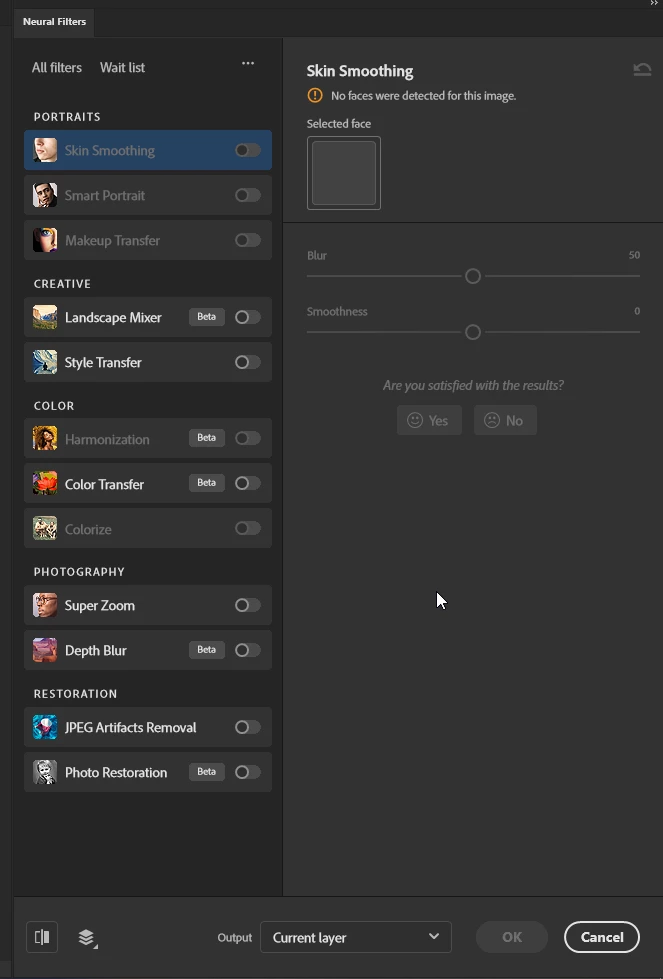The image size is (663, 979).
Task: Click the Depth Blur filter thumbnail icon
Action: [x=45, y=650]
